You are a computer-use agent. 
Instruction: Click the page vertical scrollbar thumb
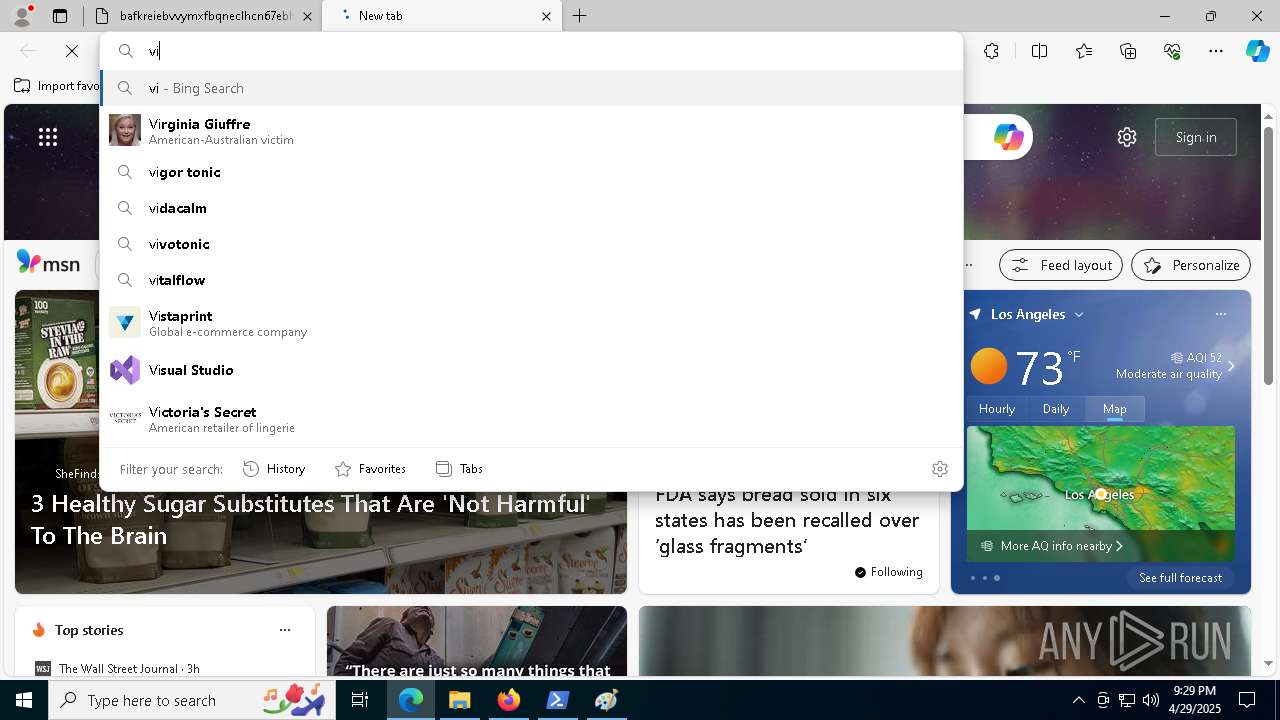[1268, 255]
